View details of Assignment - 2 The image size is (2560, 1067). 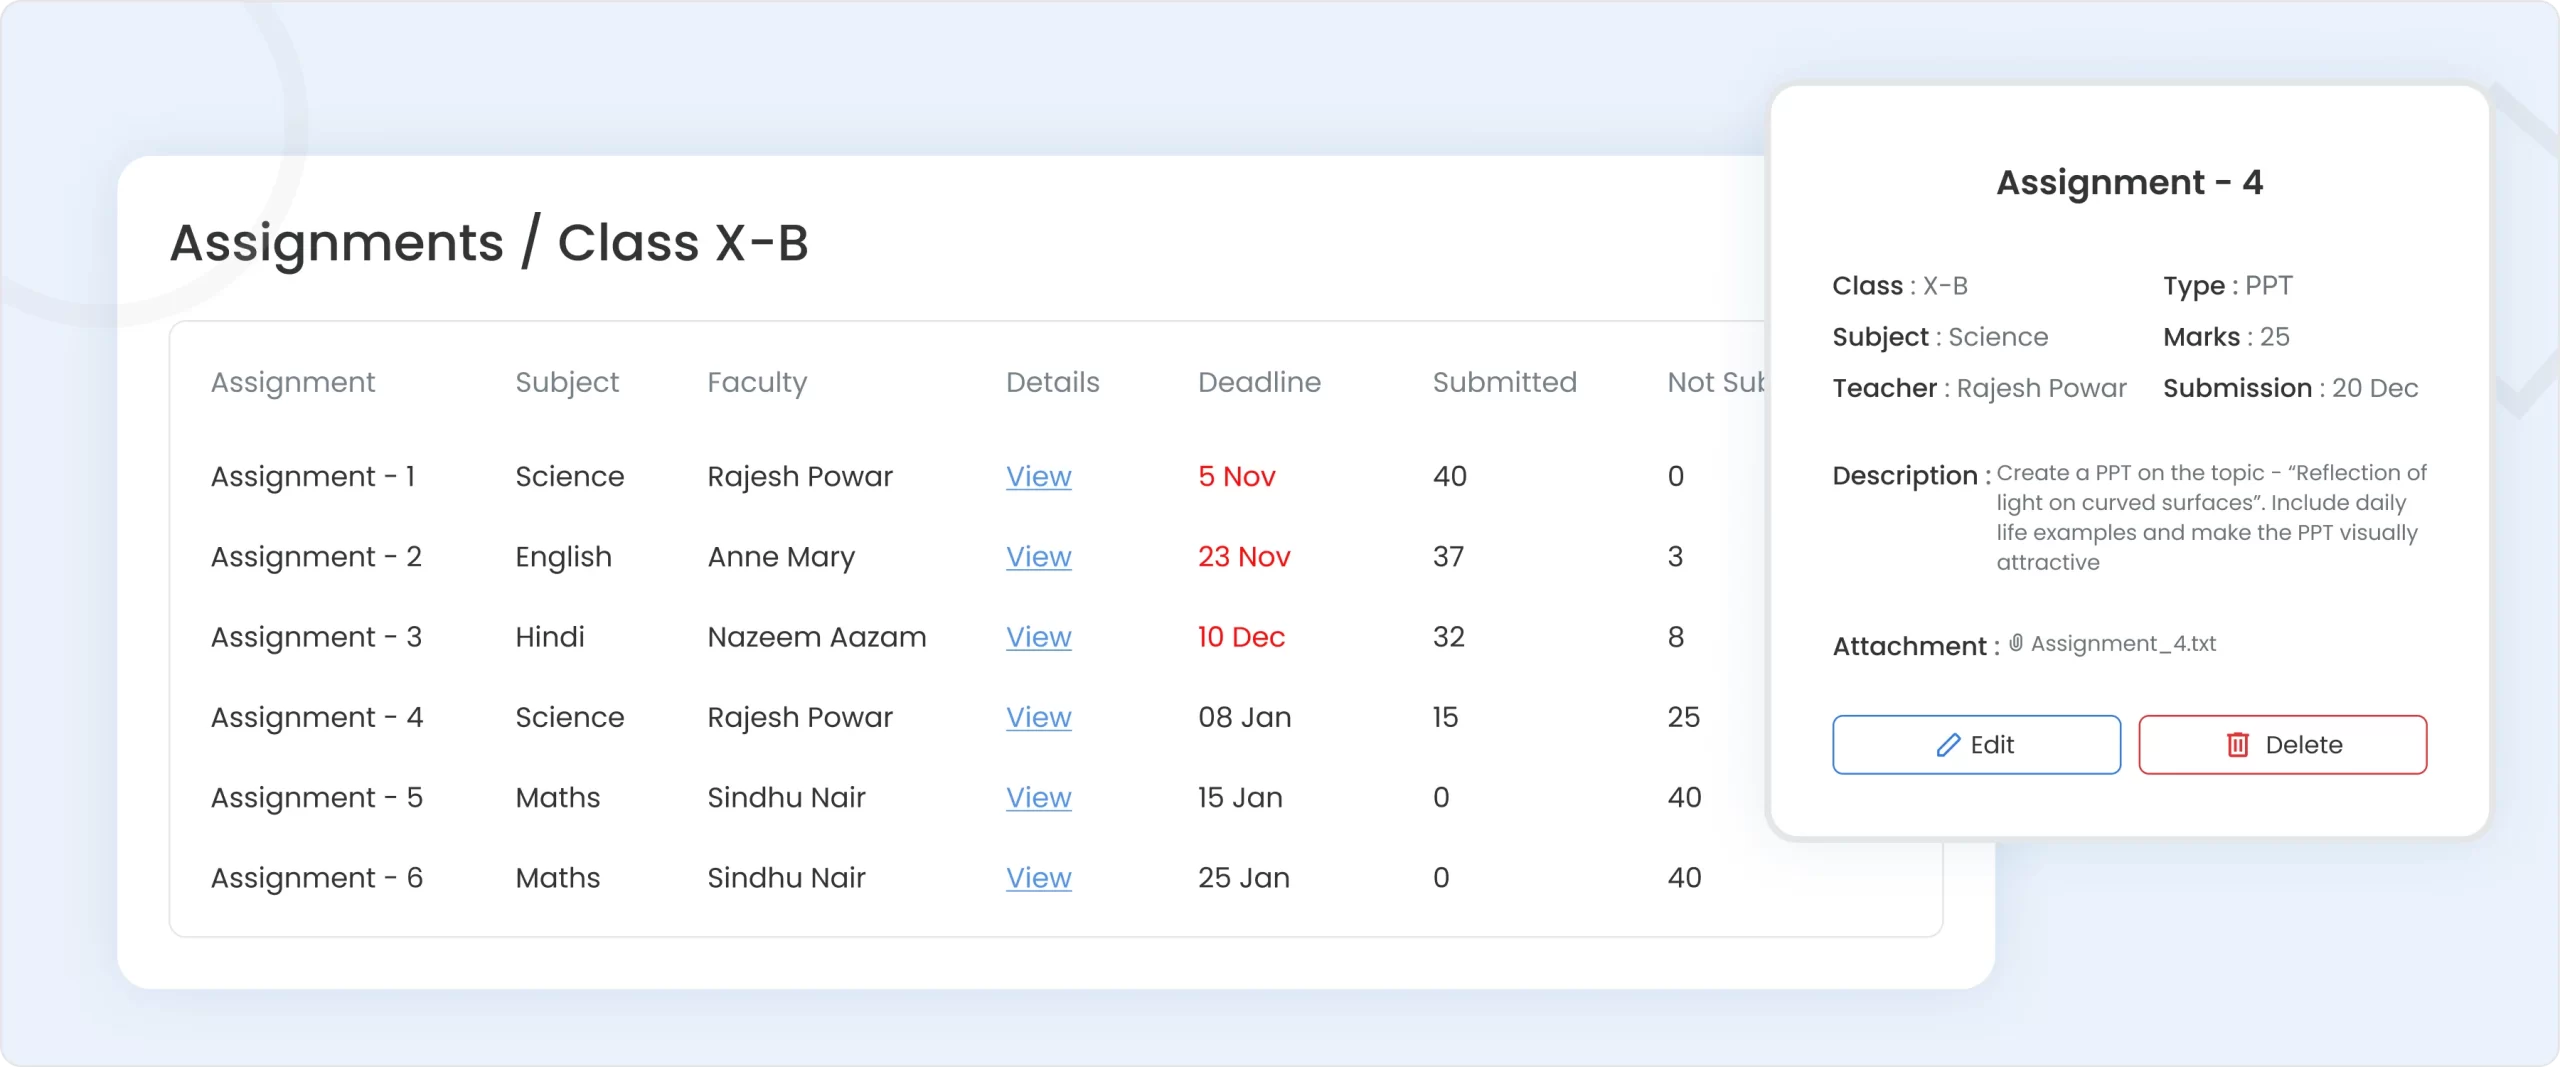[1038, 557]
